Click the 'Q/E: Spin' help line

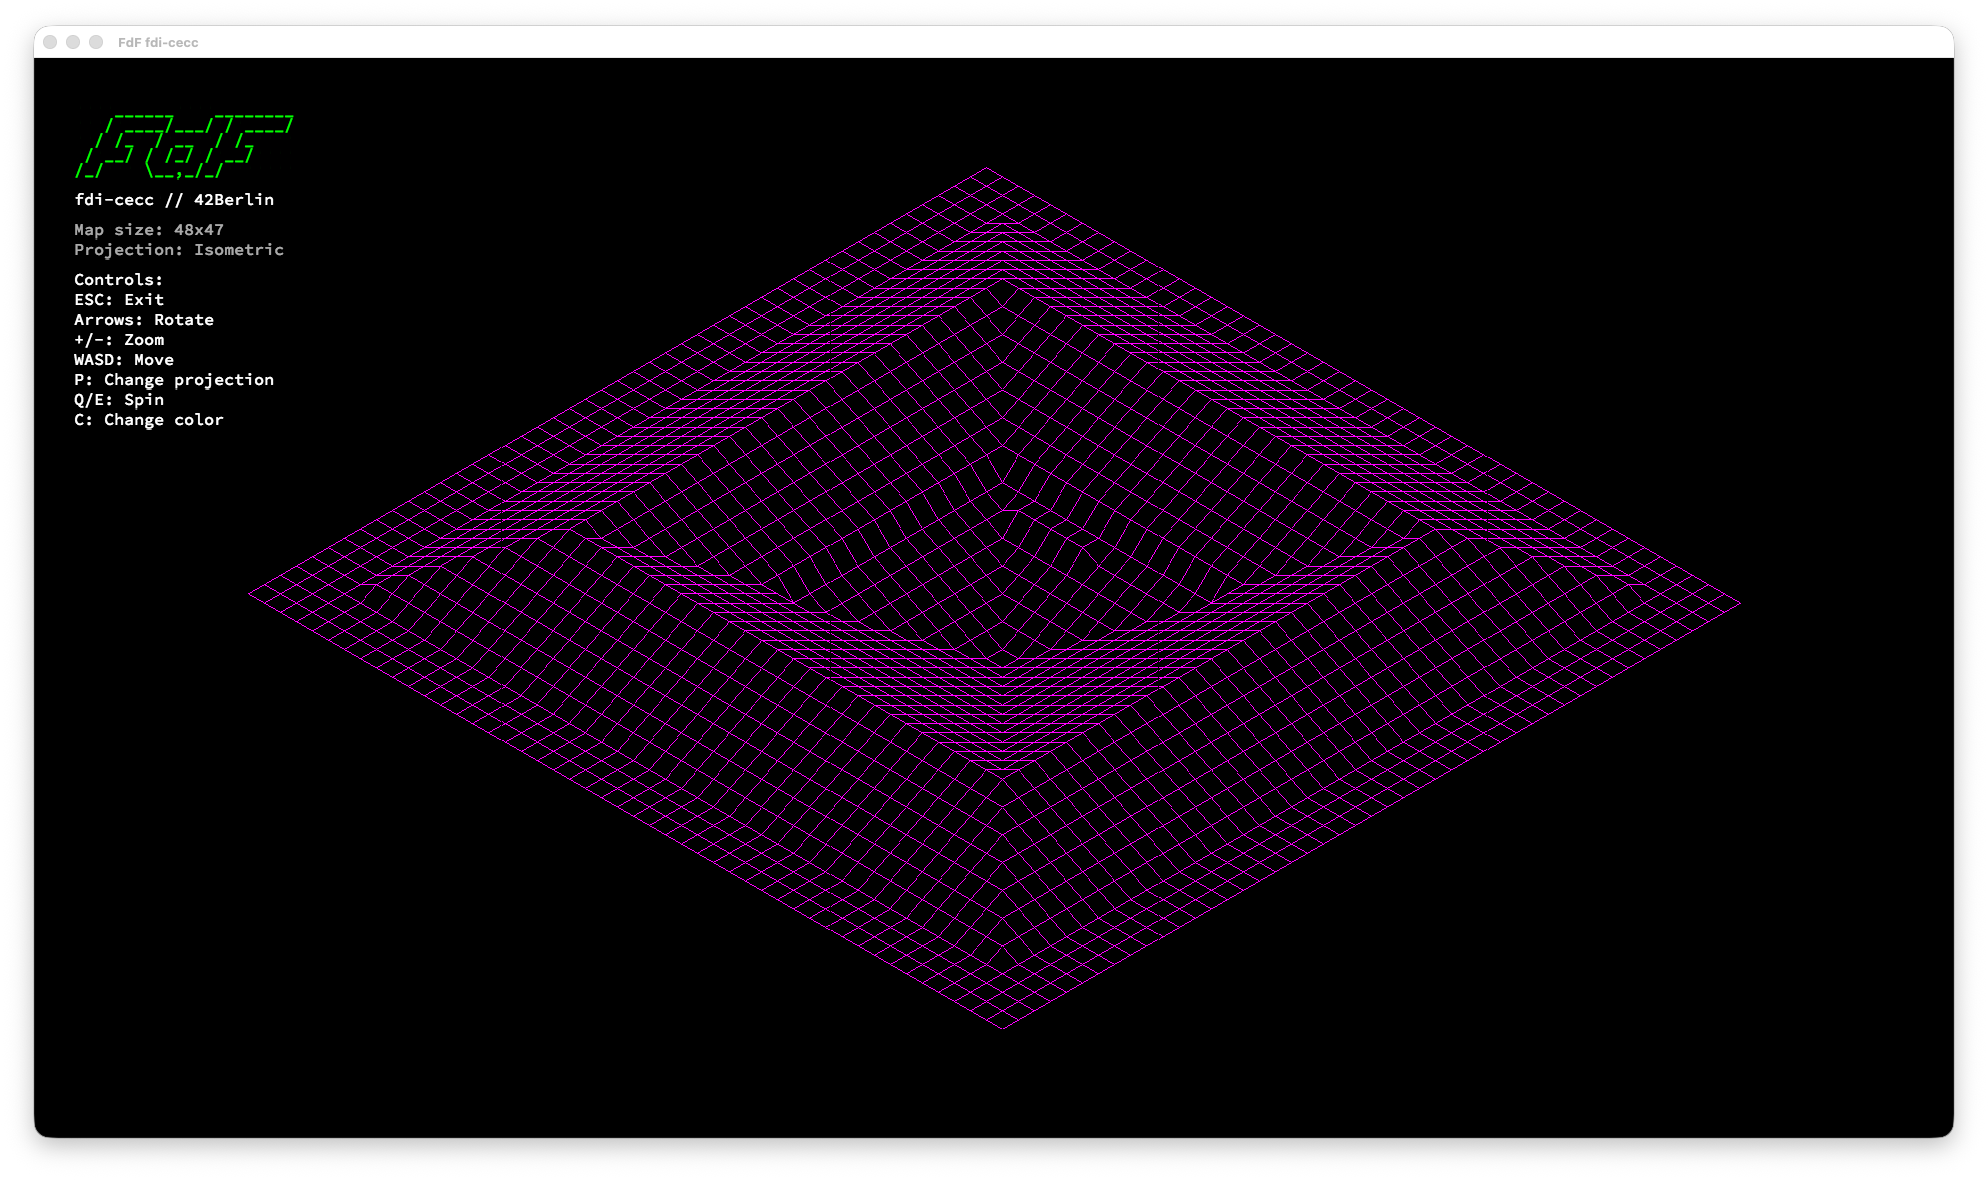tap(119, 400)
